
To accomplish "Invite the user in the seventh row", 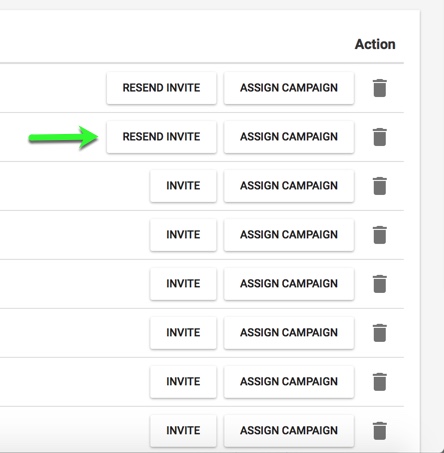I will coord(183,382).
